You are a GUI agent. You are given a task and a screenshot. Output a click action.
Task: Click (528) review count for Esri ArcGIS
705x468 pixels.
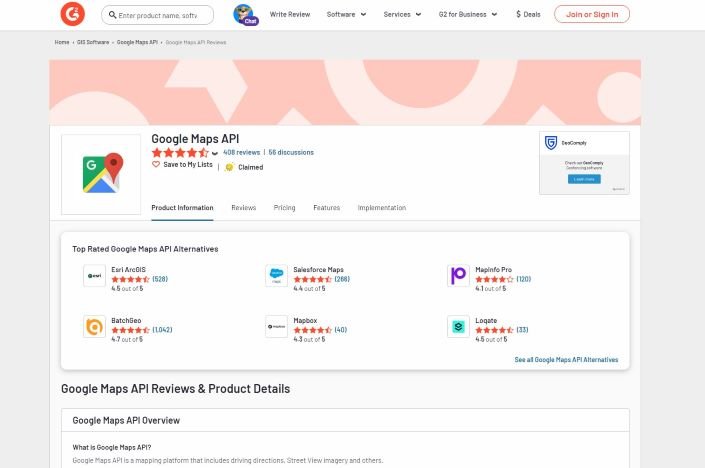[x=160, y=279]
